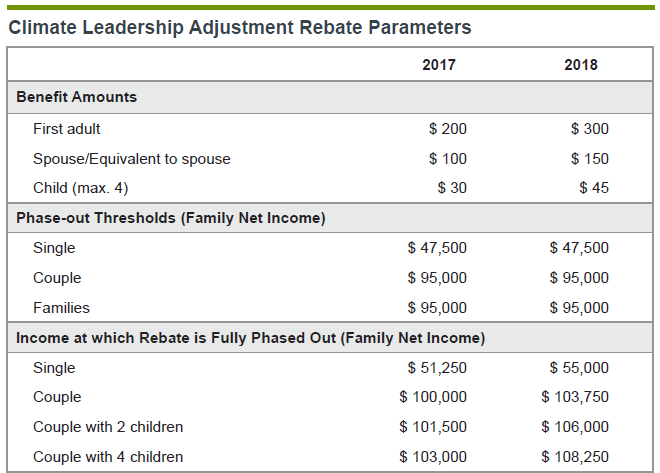The image size is (660, 473).
Task: Click the $ 300 first adult value
Action: coord(590,128)
